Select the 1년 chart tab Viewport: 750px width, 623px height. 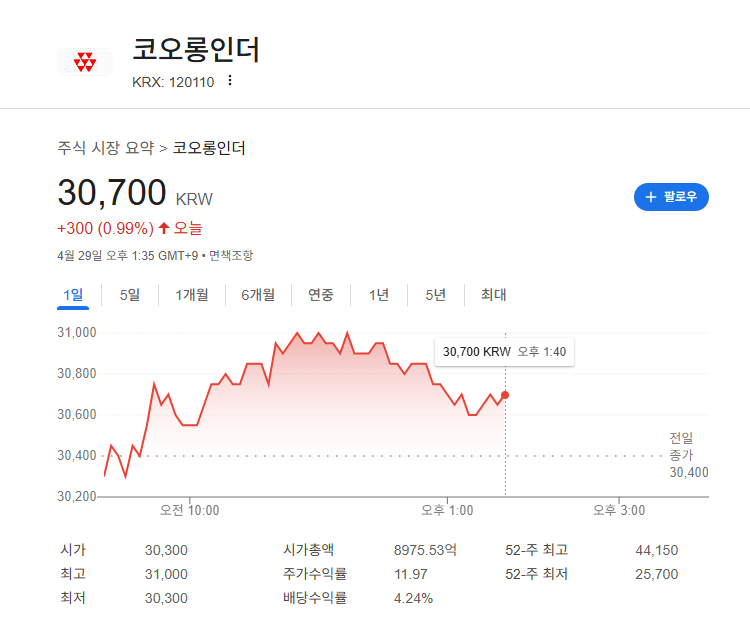tap(379, 295)
